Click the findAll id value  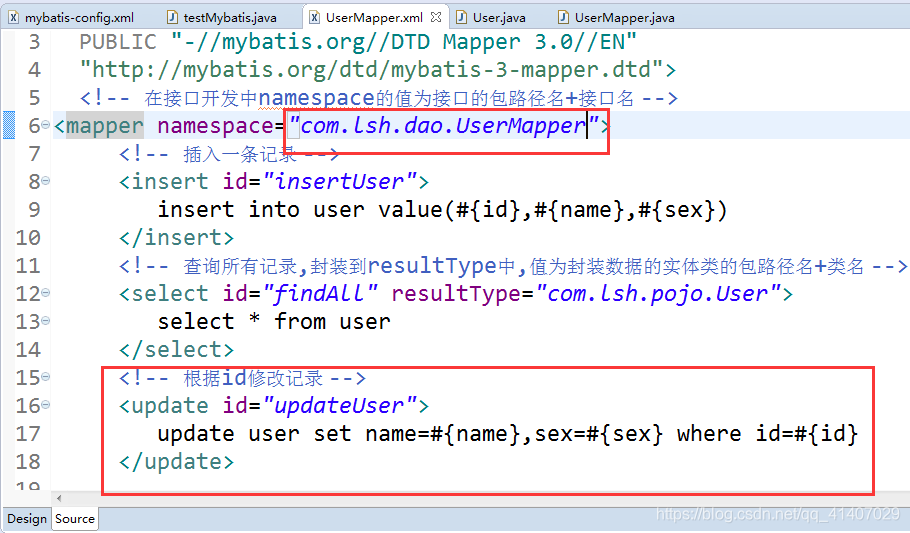point(320,293)
